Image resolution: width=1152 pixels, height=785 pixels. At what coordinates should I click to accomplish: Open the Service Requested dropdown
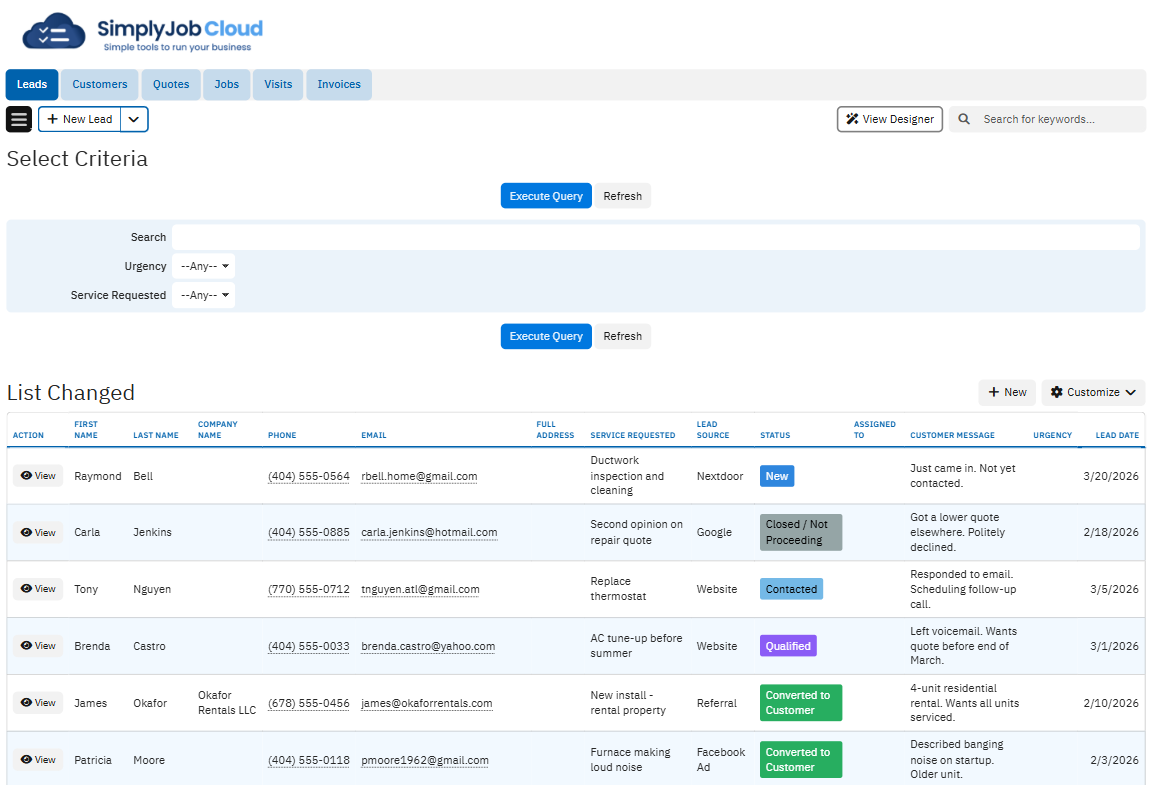click(x=203, y=296)
